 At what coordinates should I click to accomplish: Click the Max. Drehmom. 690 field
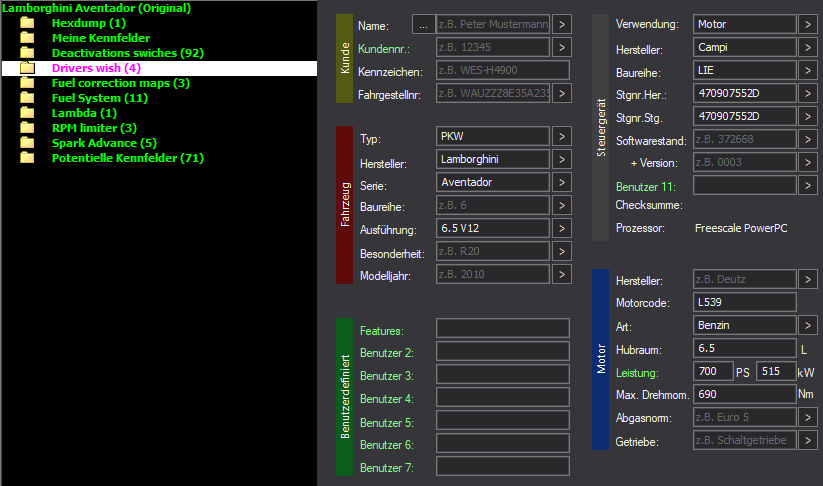point(744,394)
